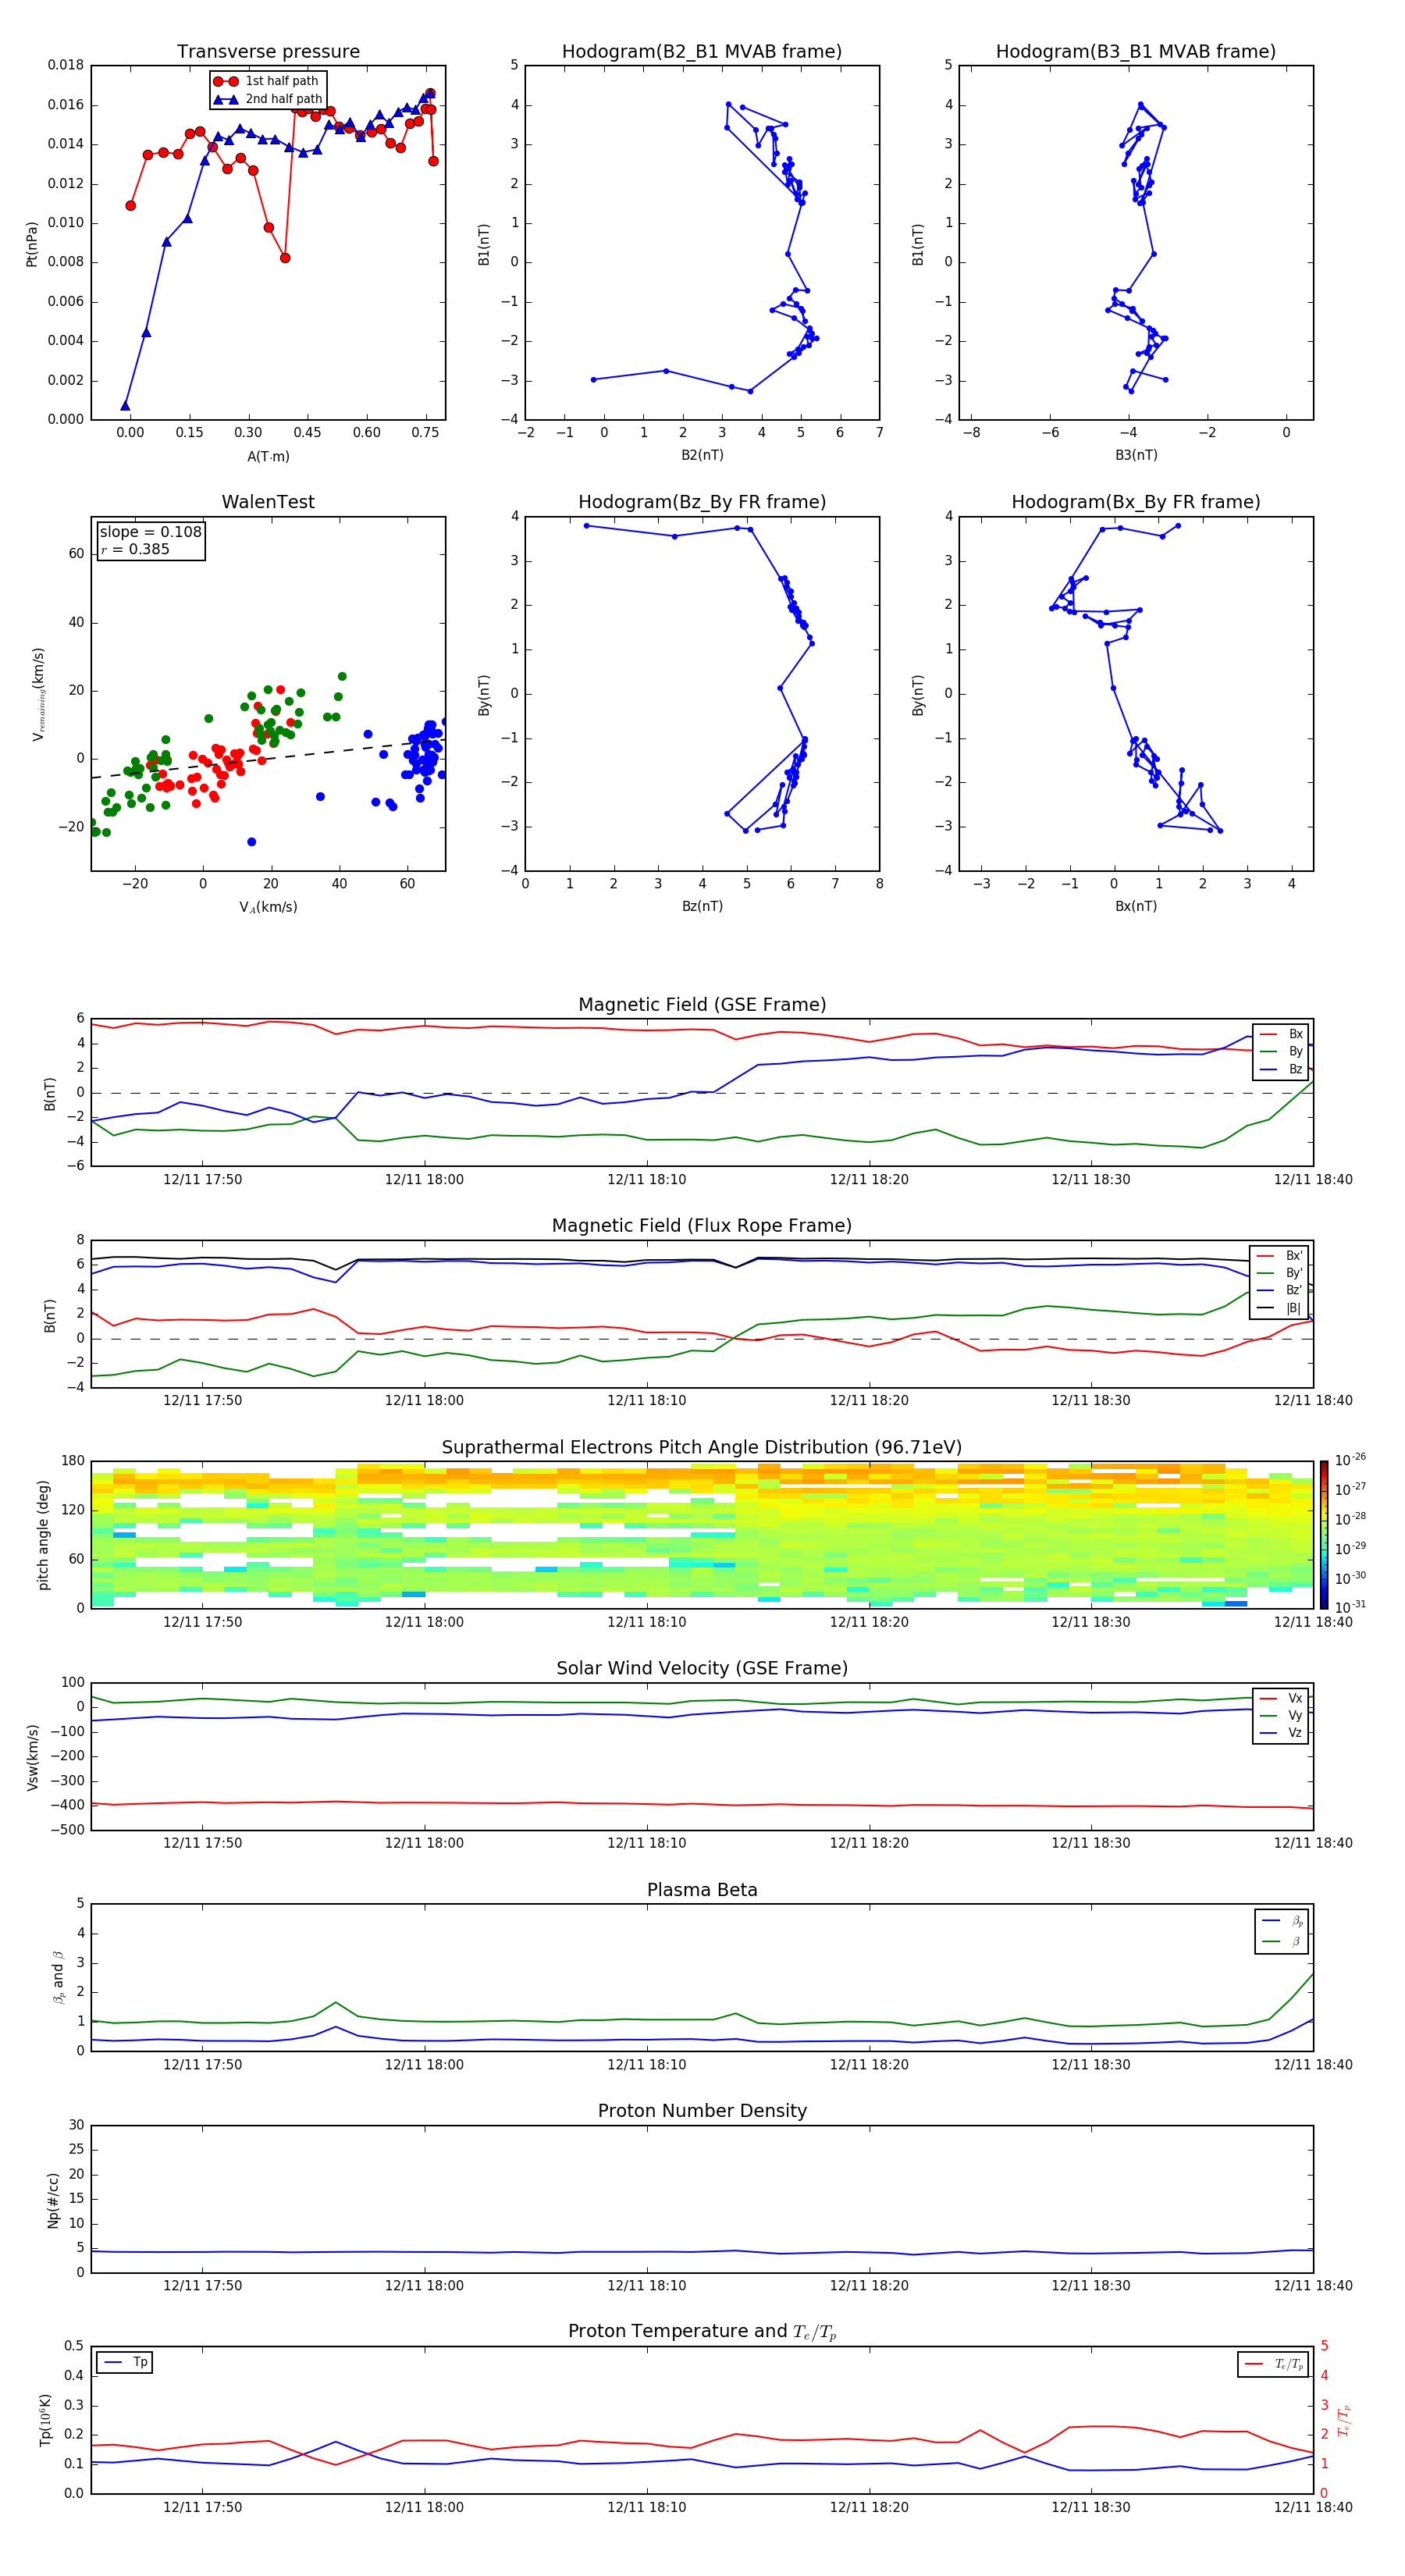Click '12/11 17:50' tick under proton temperature plot
The image size is (1405, 2576).
(x=202, y=2507)
